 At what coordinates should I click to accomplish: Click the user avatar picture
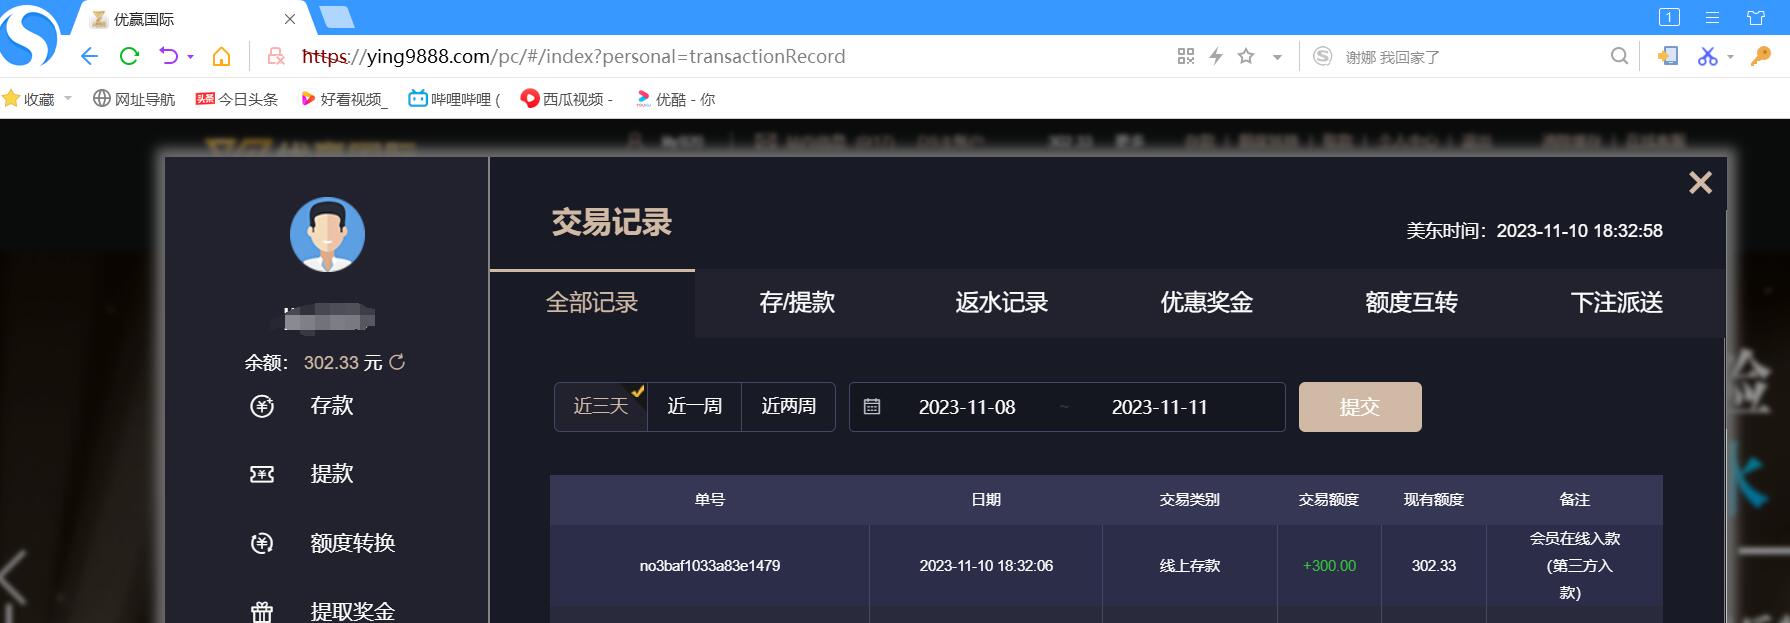327,234
